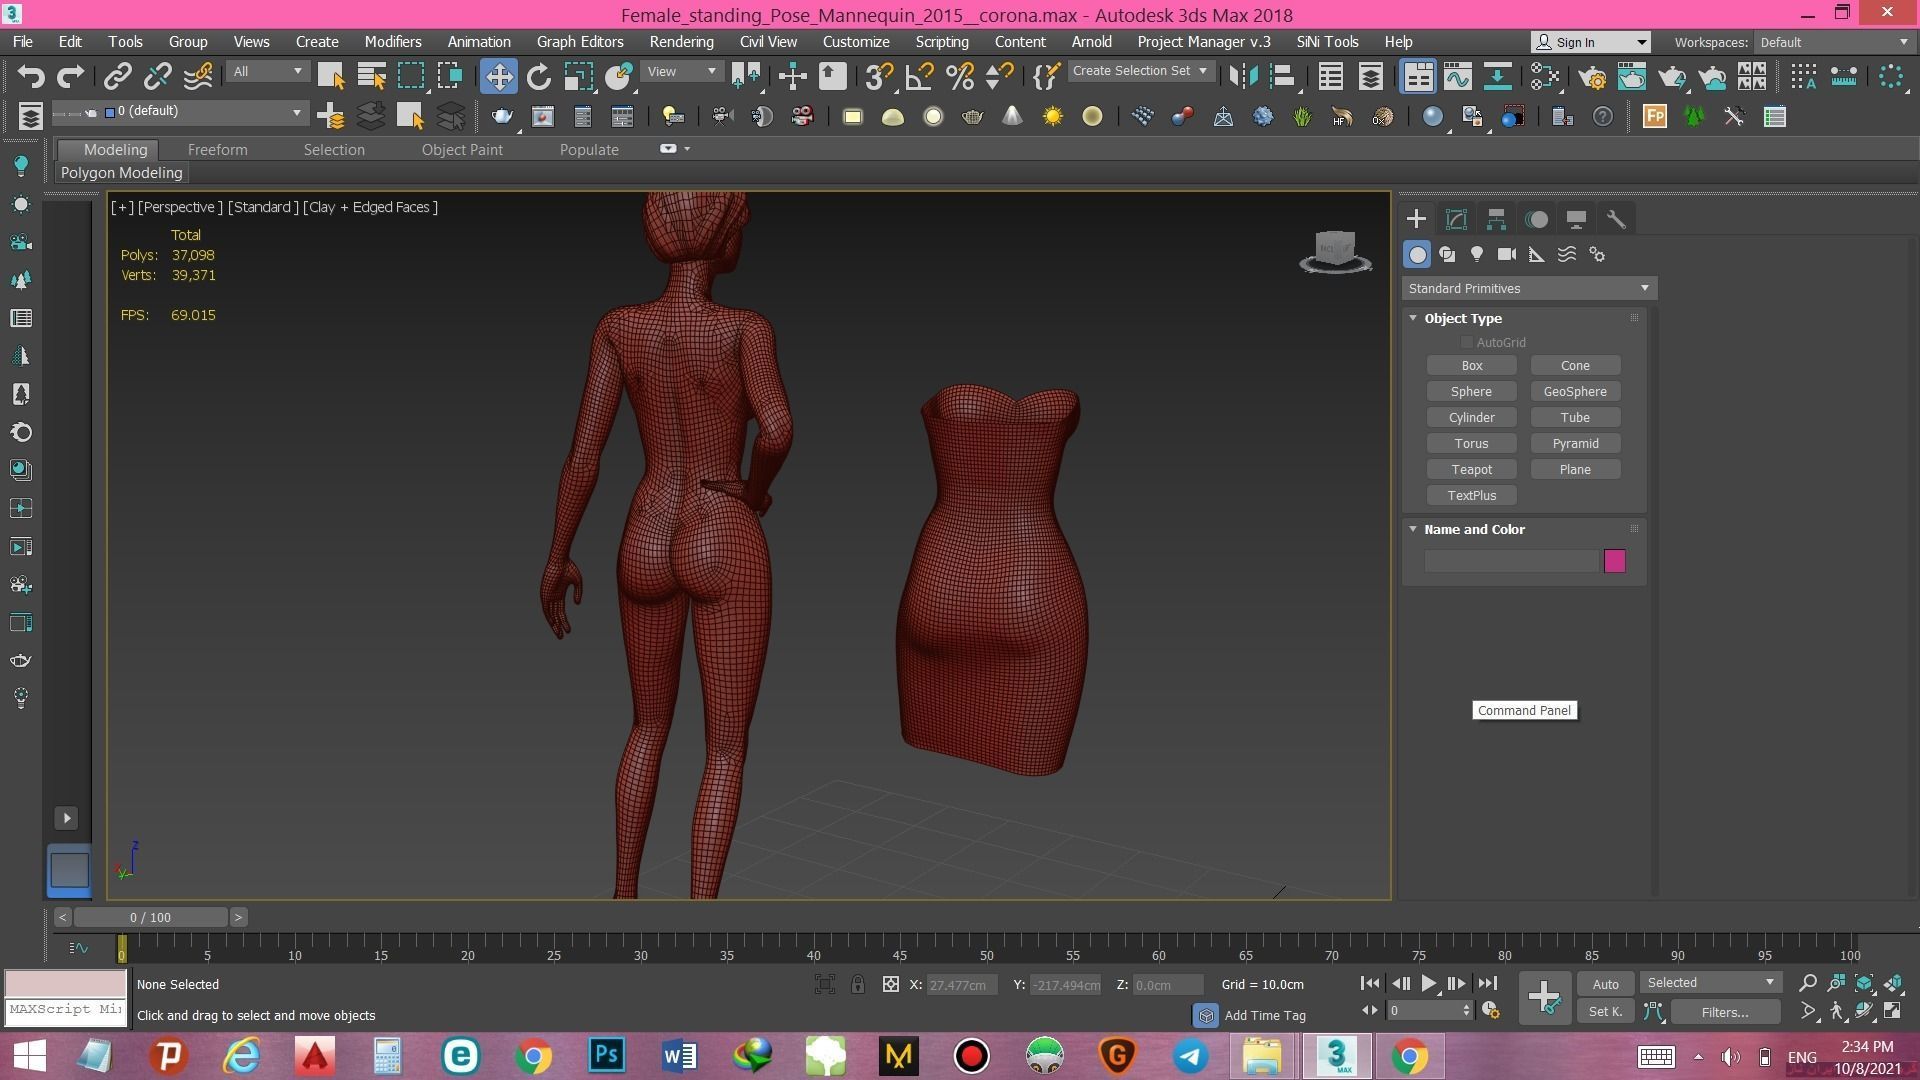Toggle Absolute/Offset transform mode icon
This screenshot has width=1920, height=1080.
[890, 984]
